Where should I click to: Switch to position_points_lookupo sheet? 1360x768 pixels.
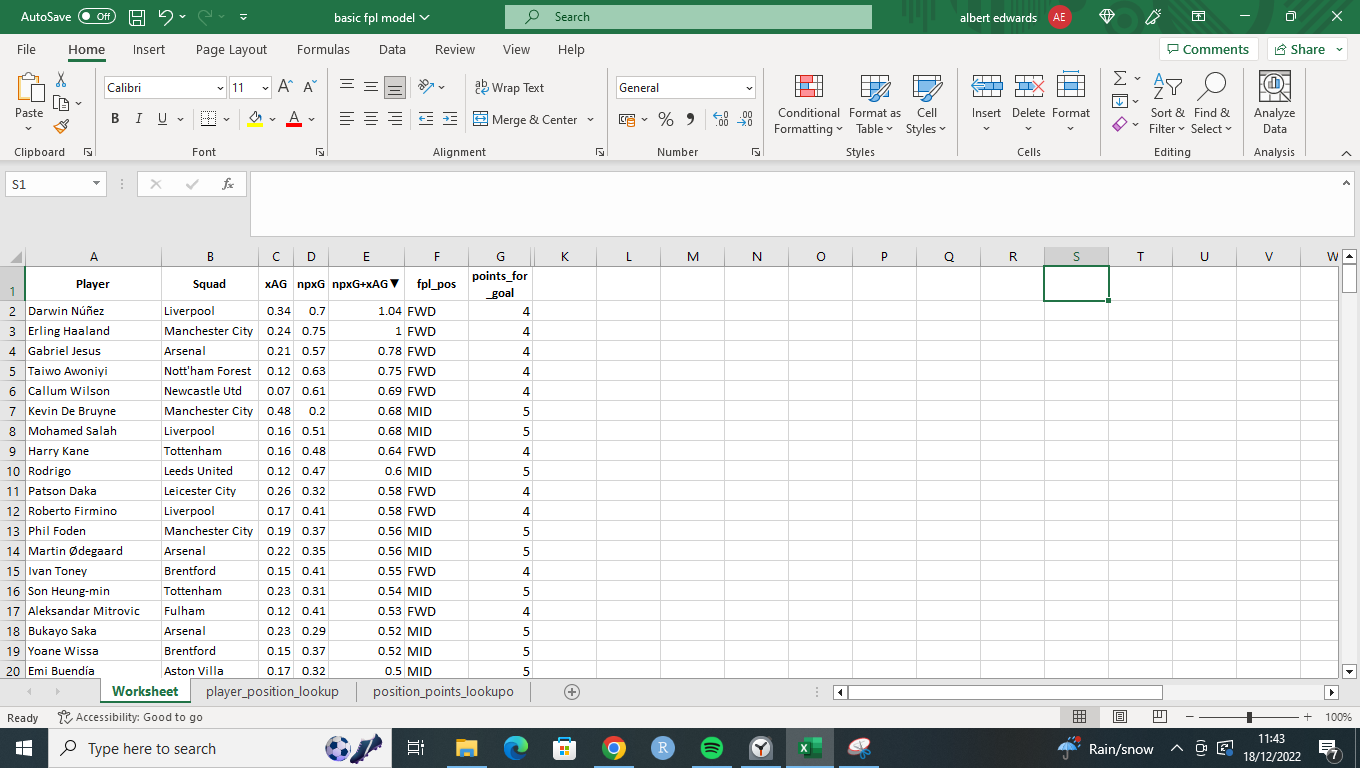443,691
